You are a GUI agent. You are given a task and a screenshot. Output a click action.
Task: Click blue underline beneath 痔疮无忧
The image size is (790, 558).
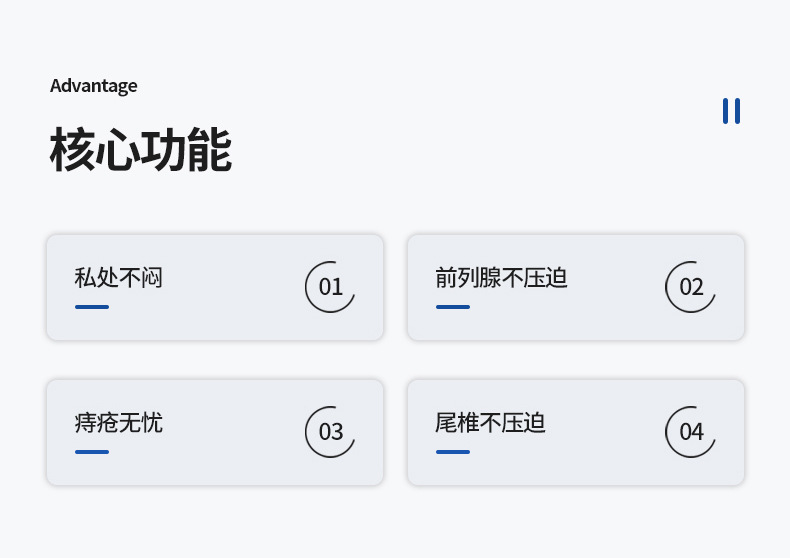tap(92, 452)
